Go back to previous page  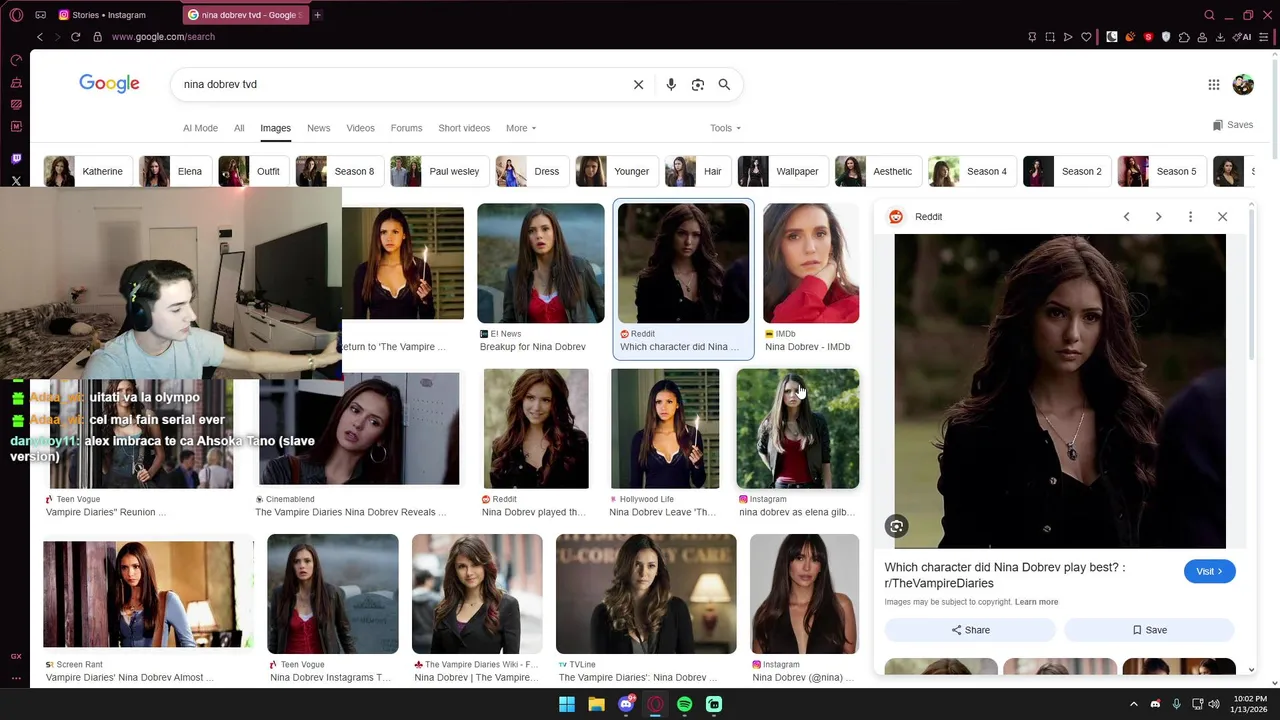[40, 37]
